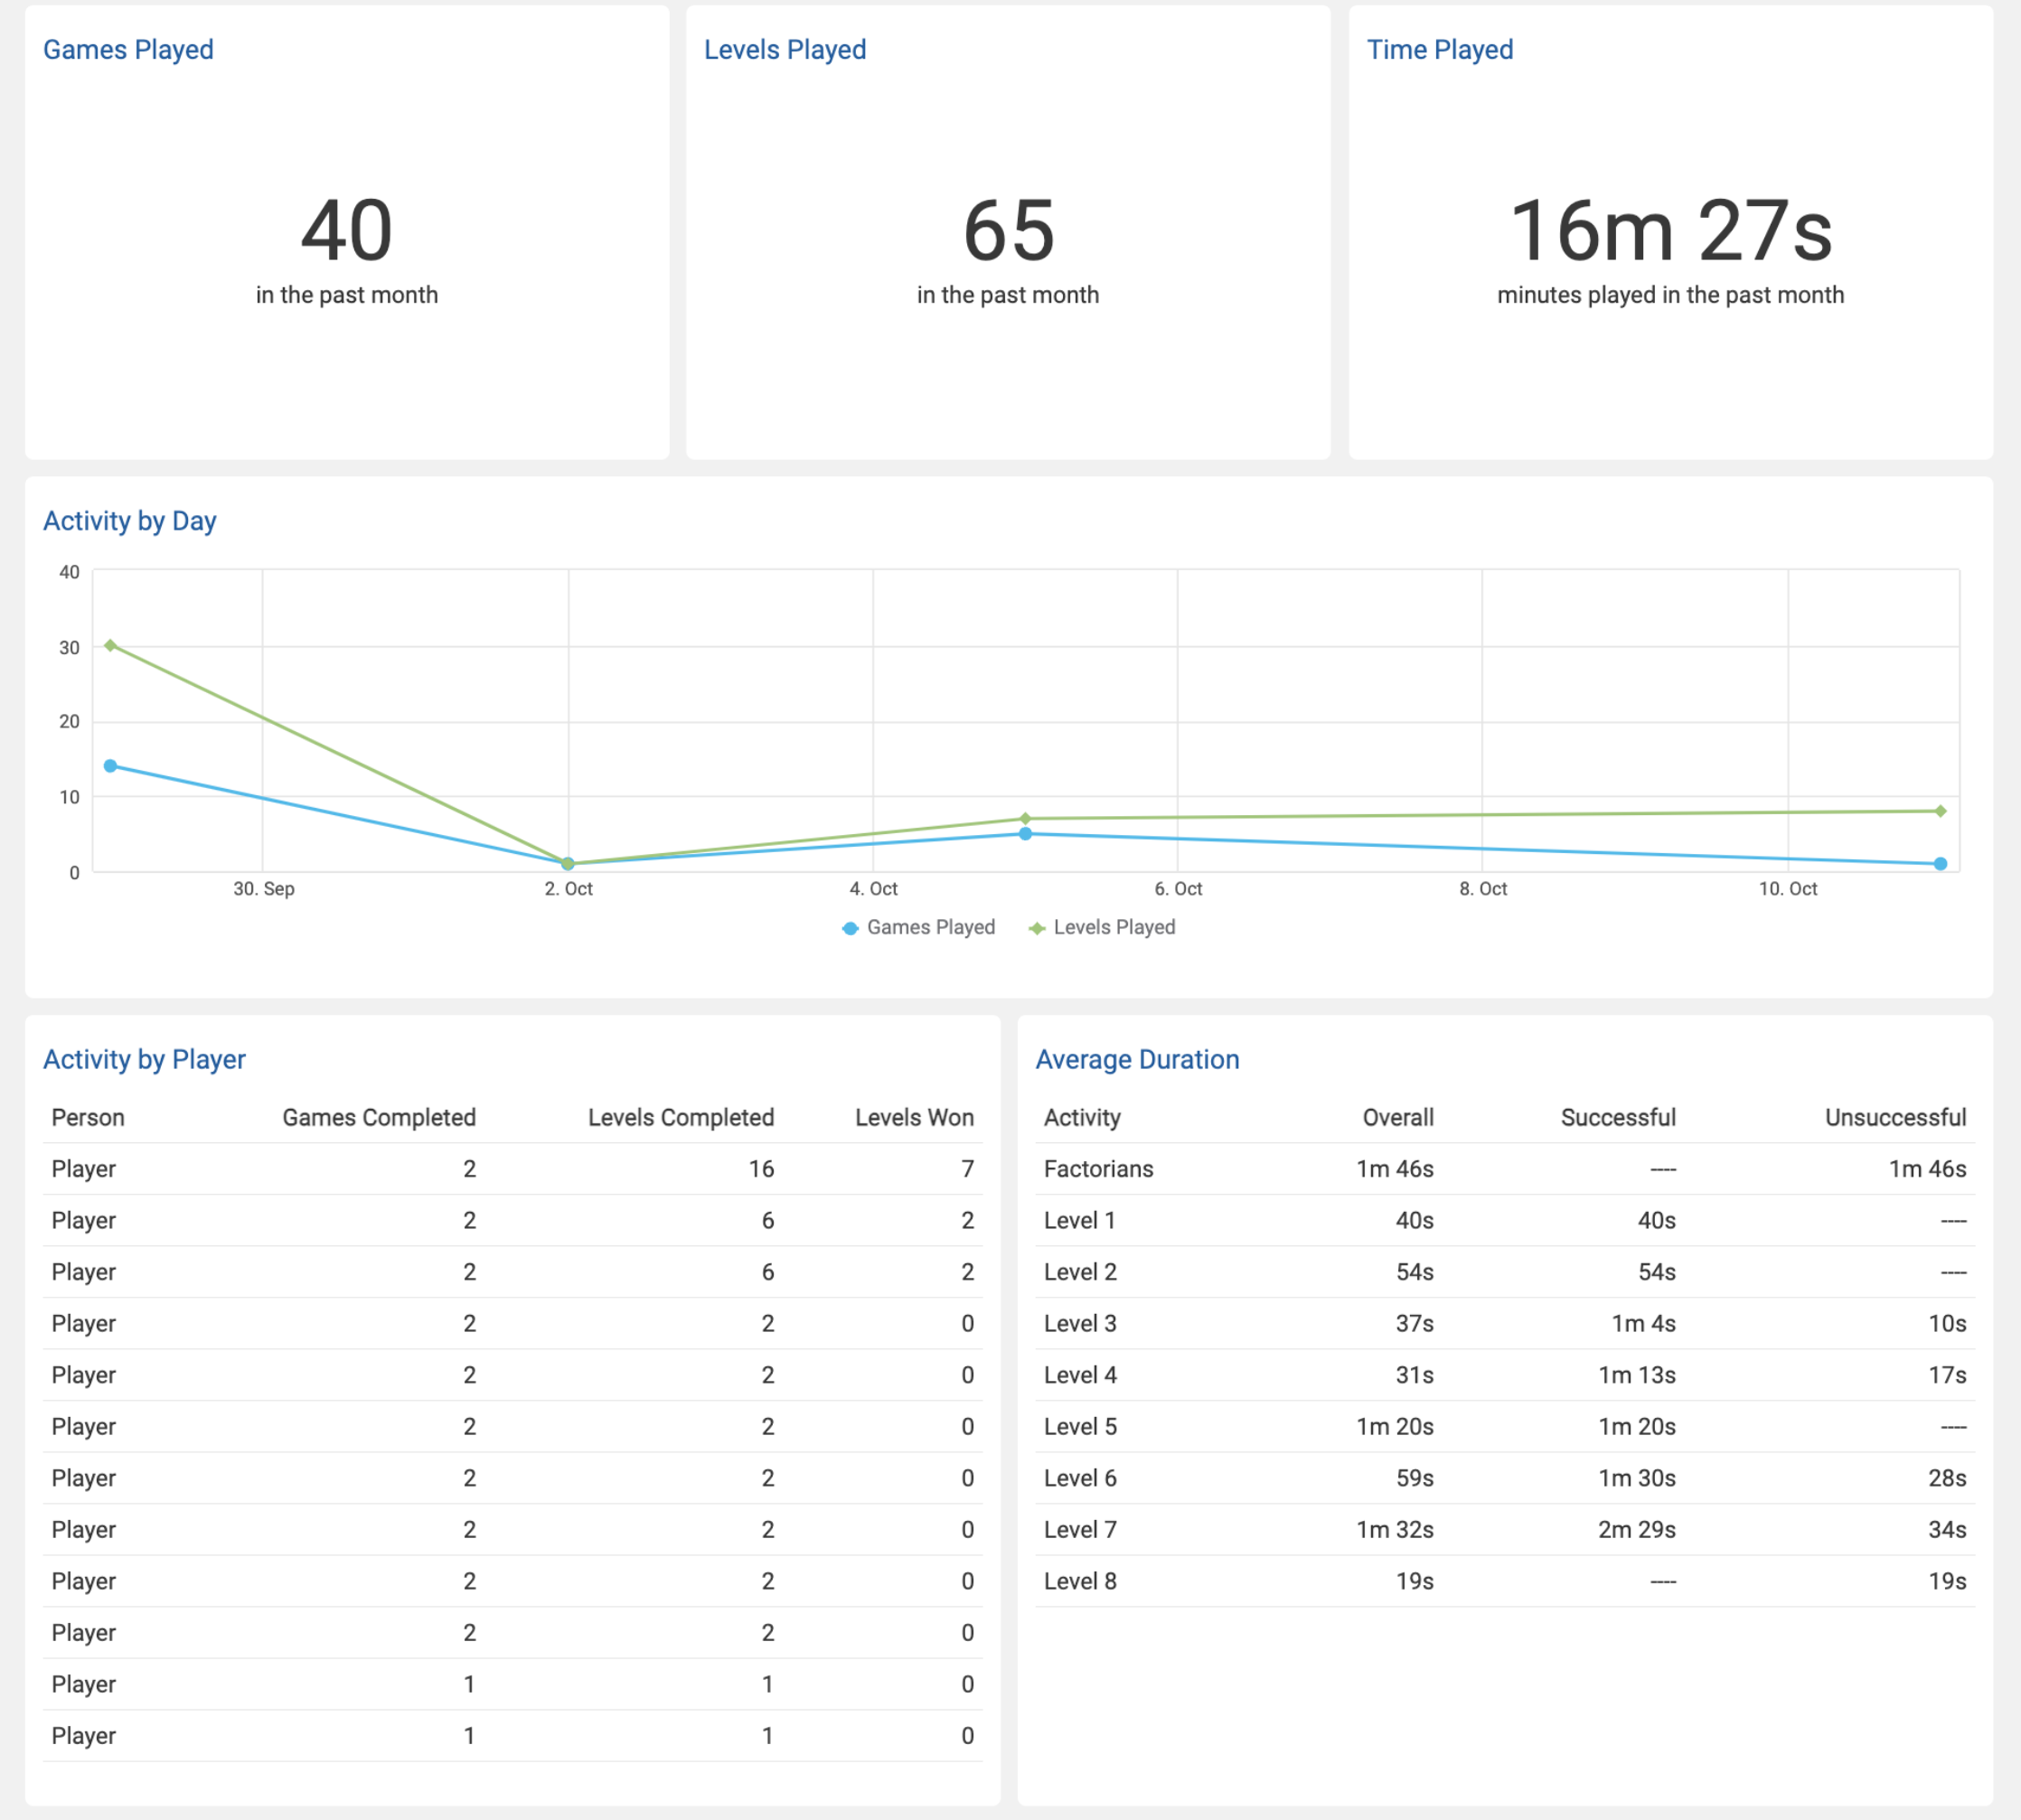Click the Levels Played card title

point(785,49)
